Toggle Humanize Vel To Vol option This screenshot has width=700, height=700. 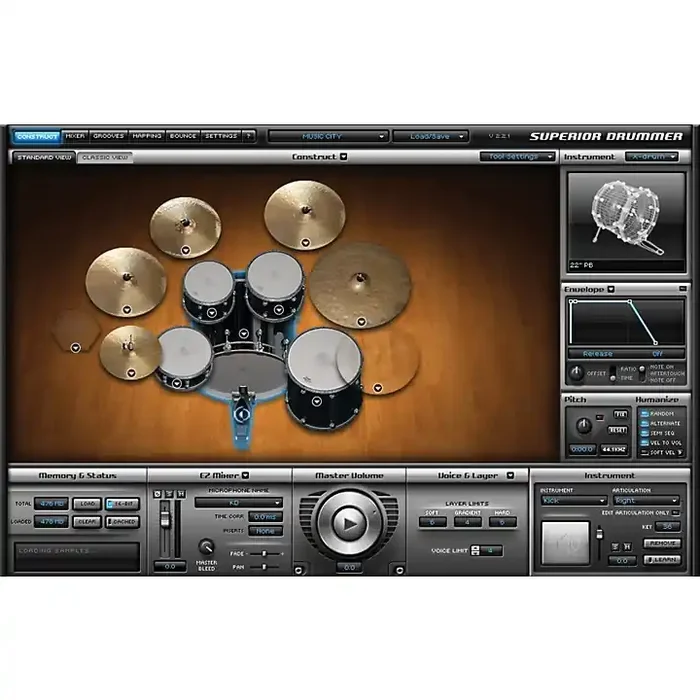pyautogui.click(x=645, y=443)
